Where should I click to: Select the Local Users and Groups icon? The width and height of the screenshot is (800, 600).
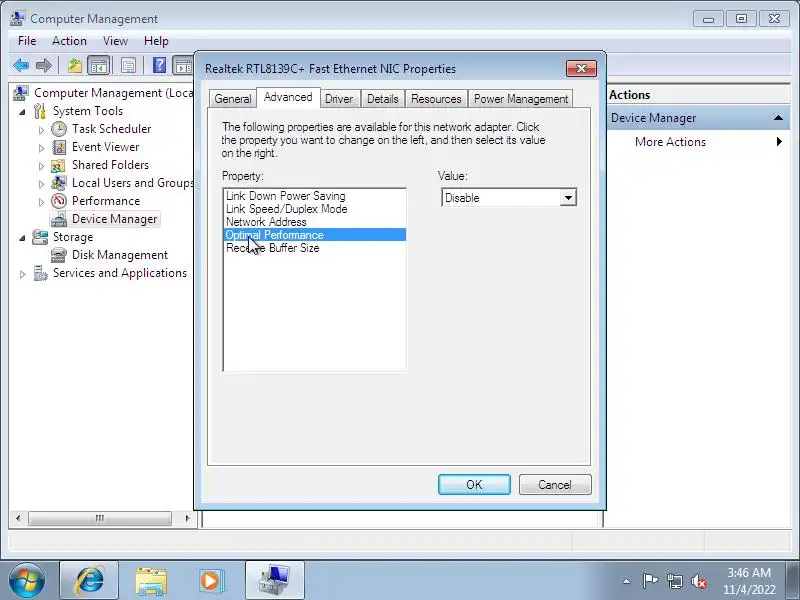tap(59, 183)
